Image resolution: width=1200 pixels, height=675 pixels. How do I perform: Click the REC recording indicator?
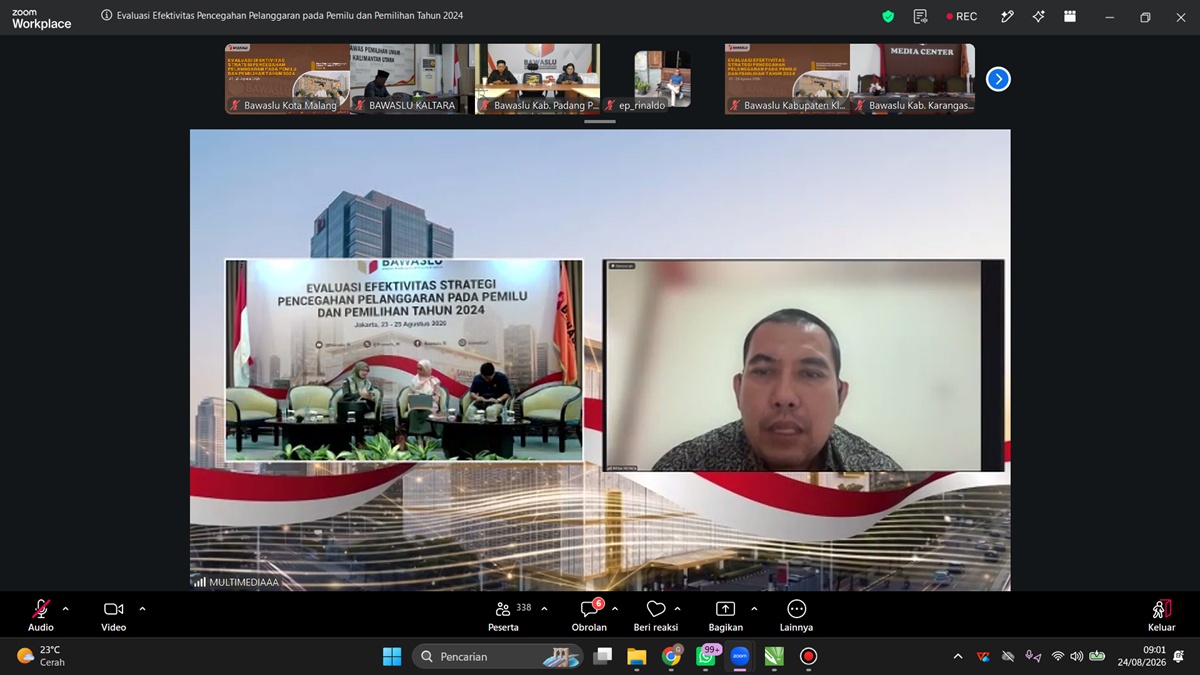962,16
